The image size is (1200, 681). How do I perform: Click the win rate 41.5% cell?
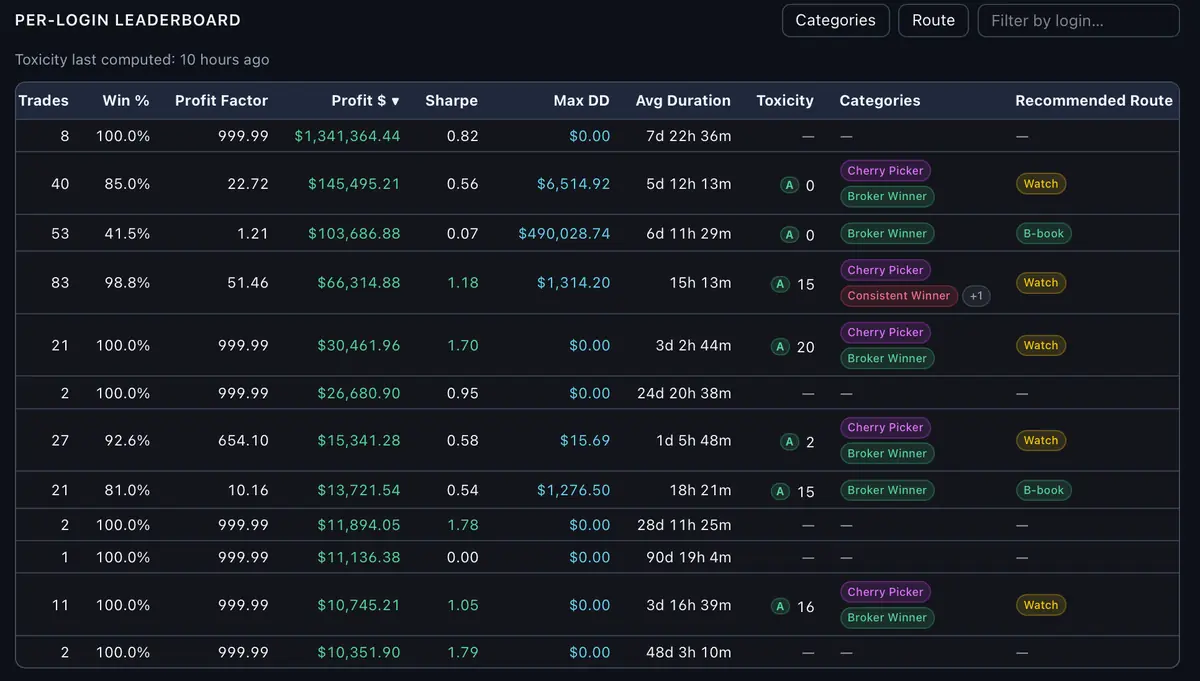(128, 233)
